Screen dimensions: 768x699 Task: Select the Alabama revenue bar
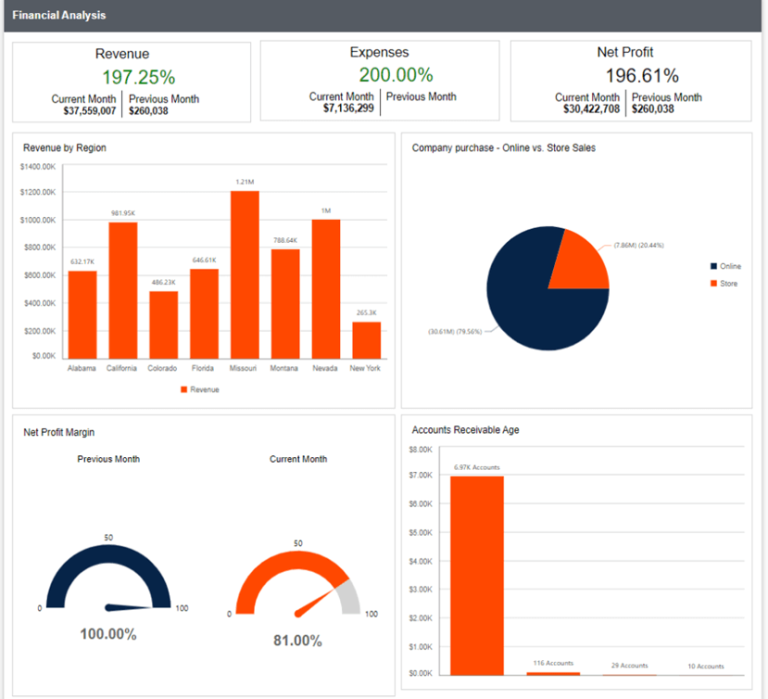coord(82,314)
